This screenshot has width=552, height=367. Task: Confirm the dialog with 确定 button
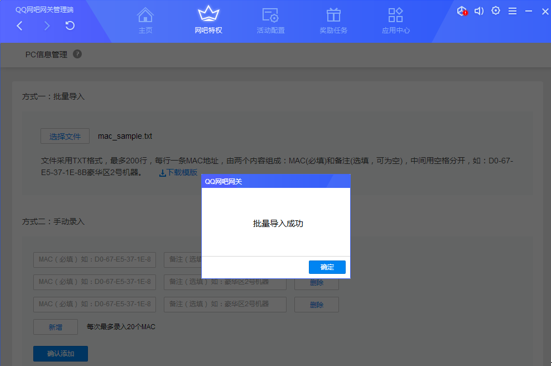point(327,267)
